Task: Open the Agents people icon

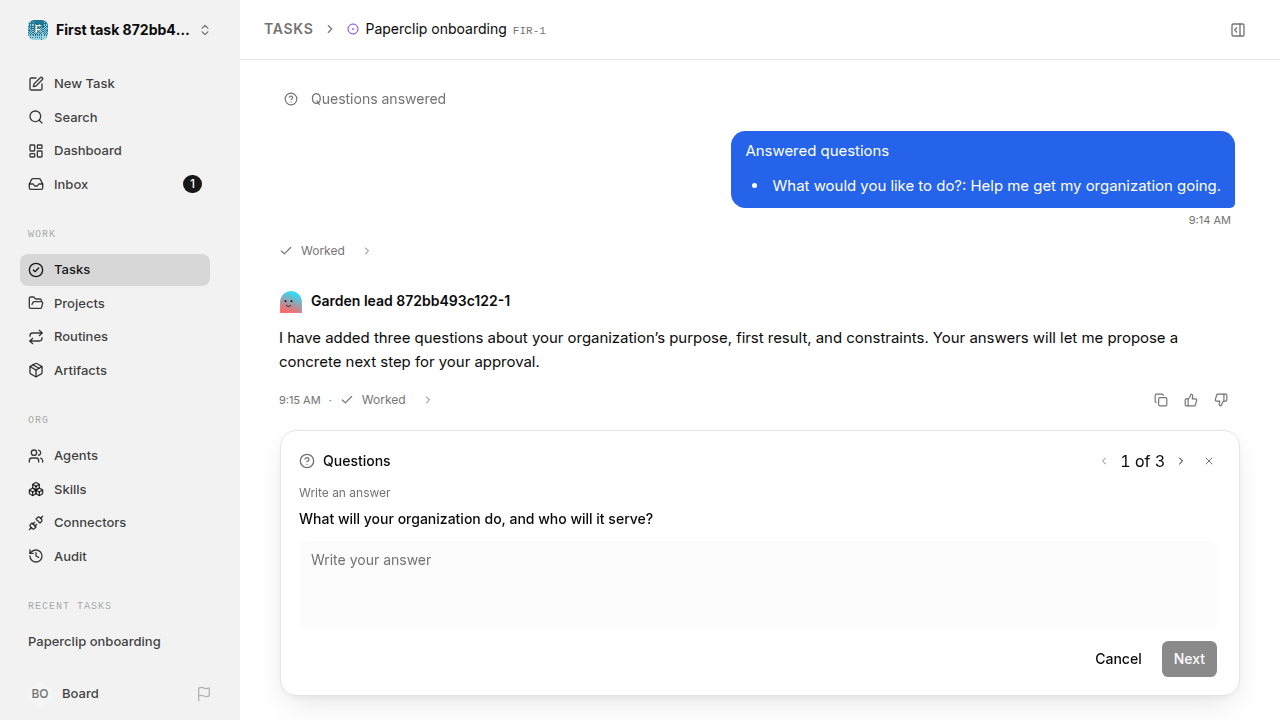Action: pos(36,456)
